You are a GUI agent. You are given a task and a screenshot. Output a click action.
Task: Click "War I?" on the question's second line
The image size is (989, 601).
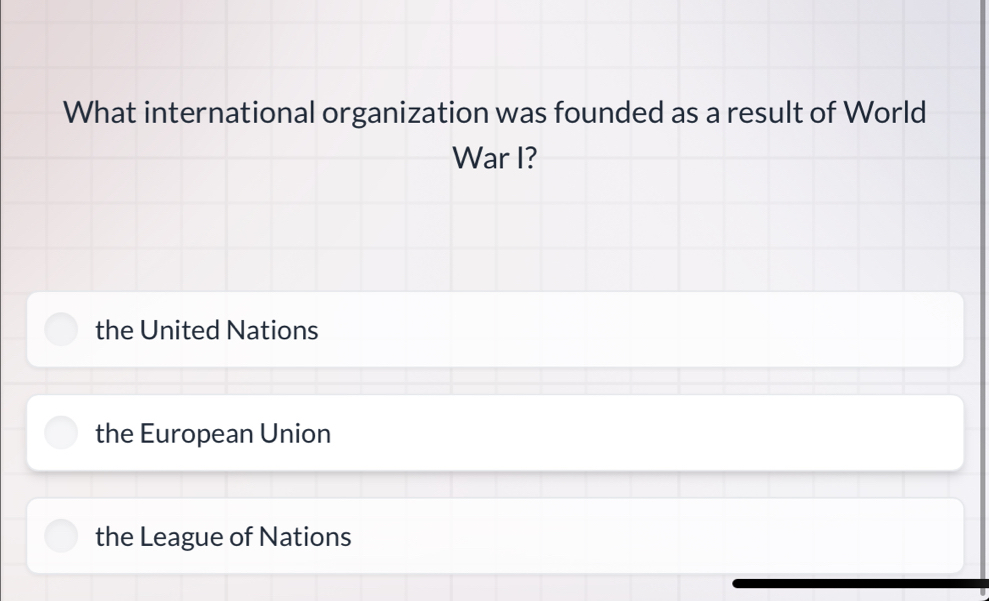pos(495,158)
